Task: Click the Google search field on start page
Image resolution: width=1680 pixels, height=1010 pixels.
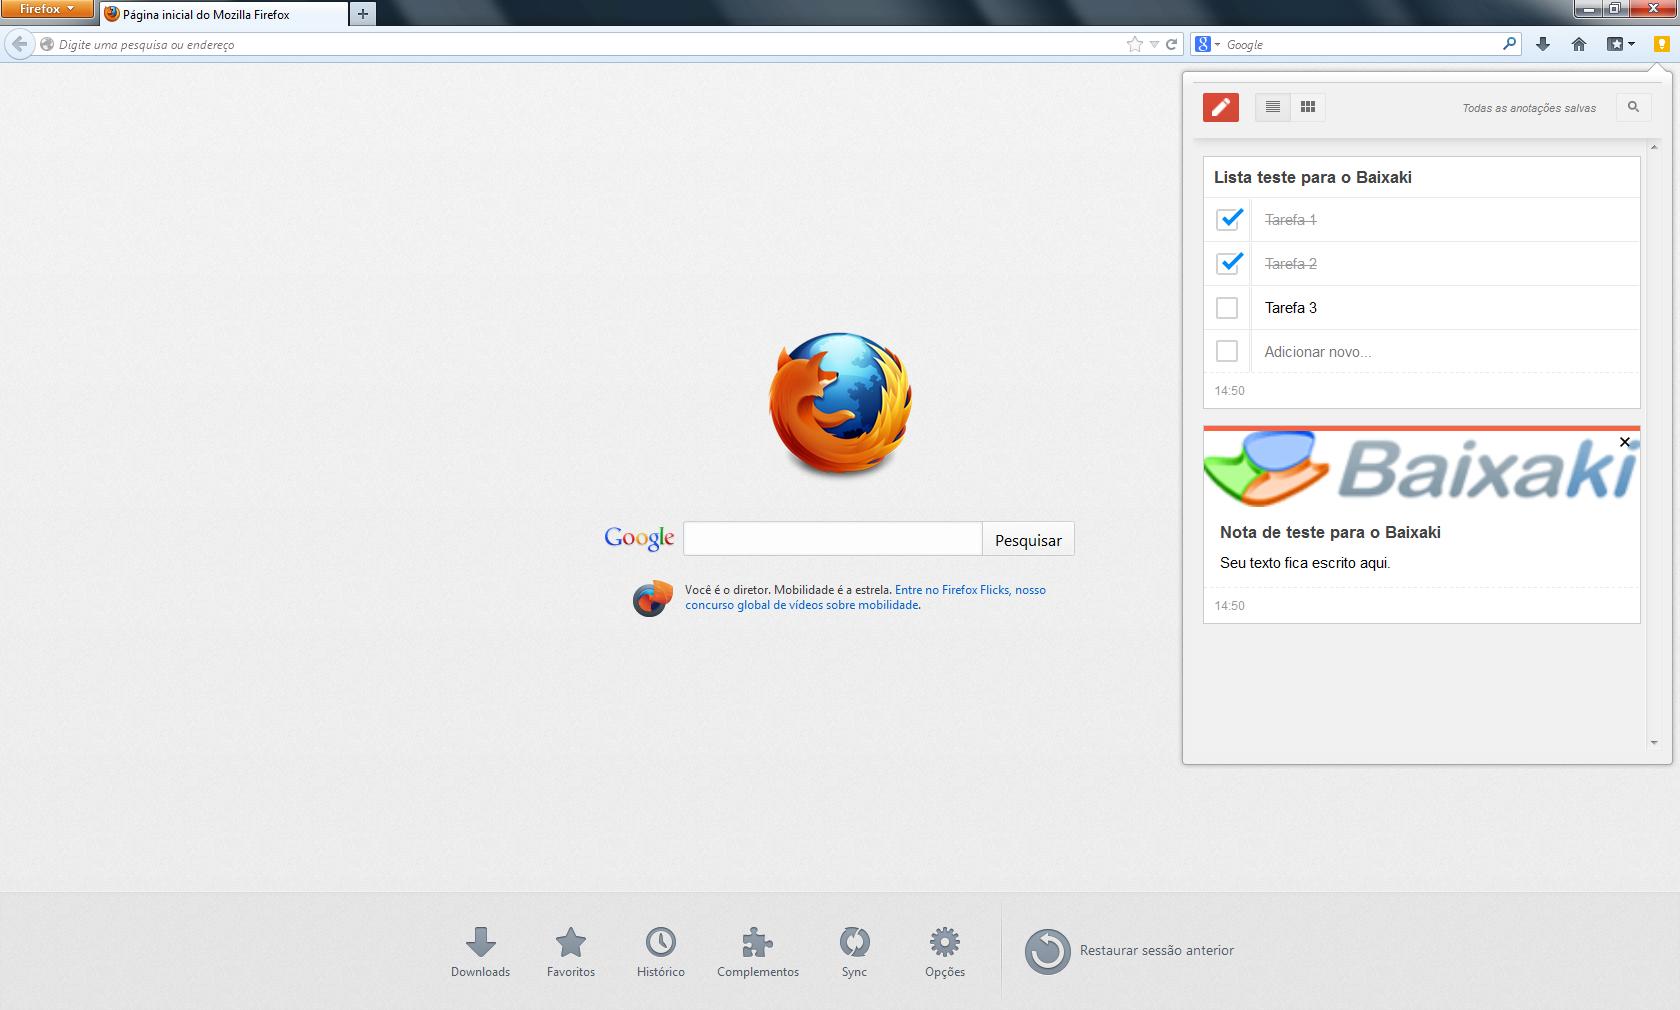Action: coord(832,539)
